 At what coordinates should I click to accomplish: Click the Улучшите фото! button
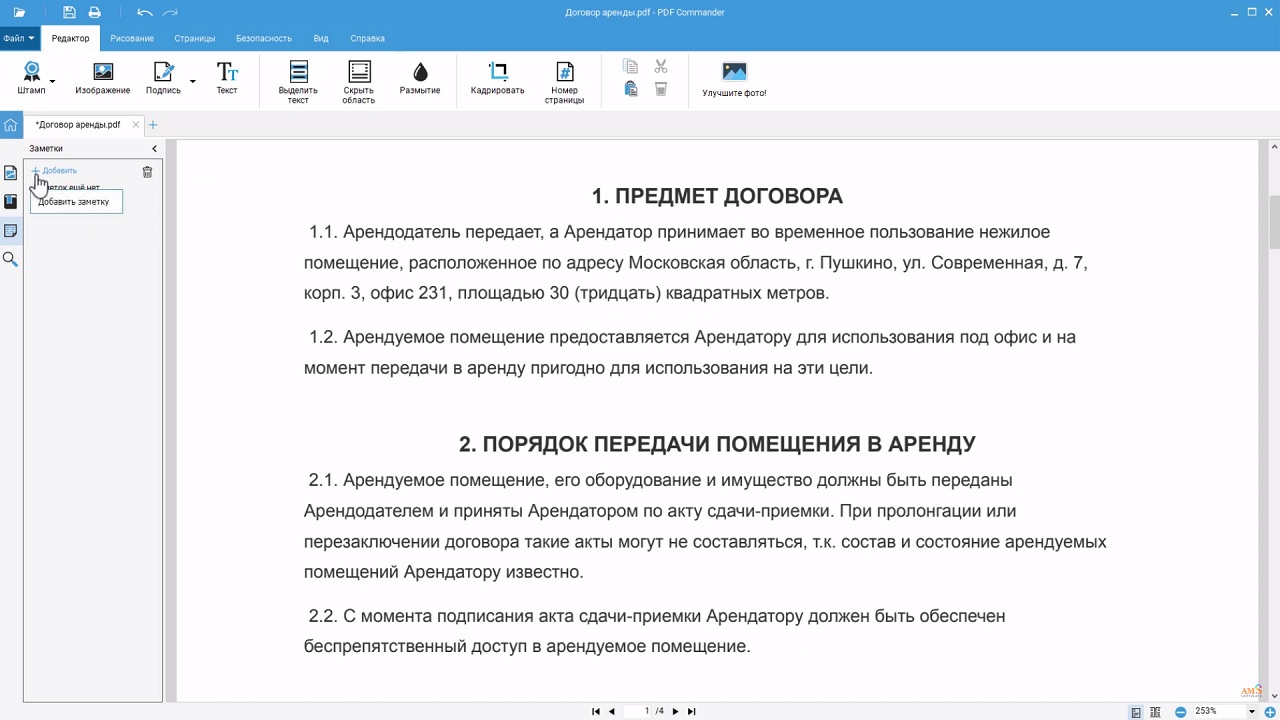point(734,80)
